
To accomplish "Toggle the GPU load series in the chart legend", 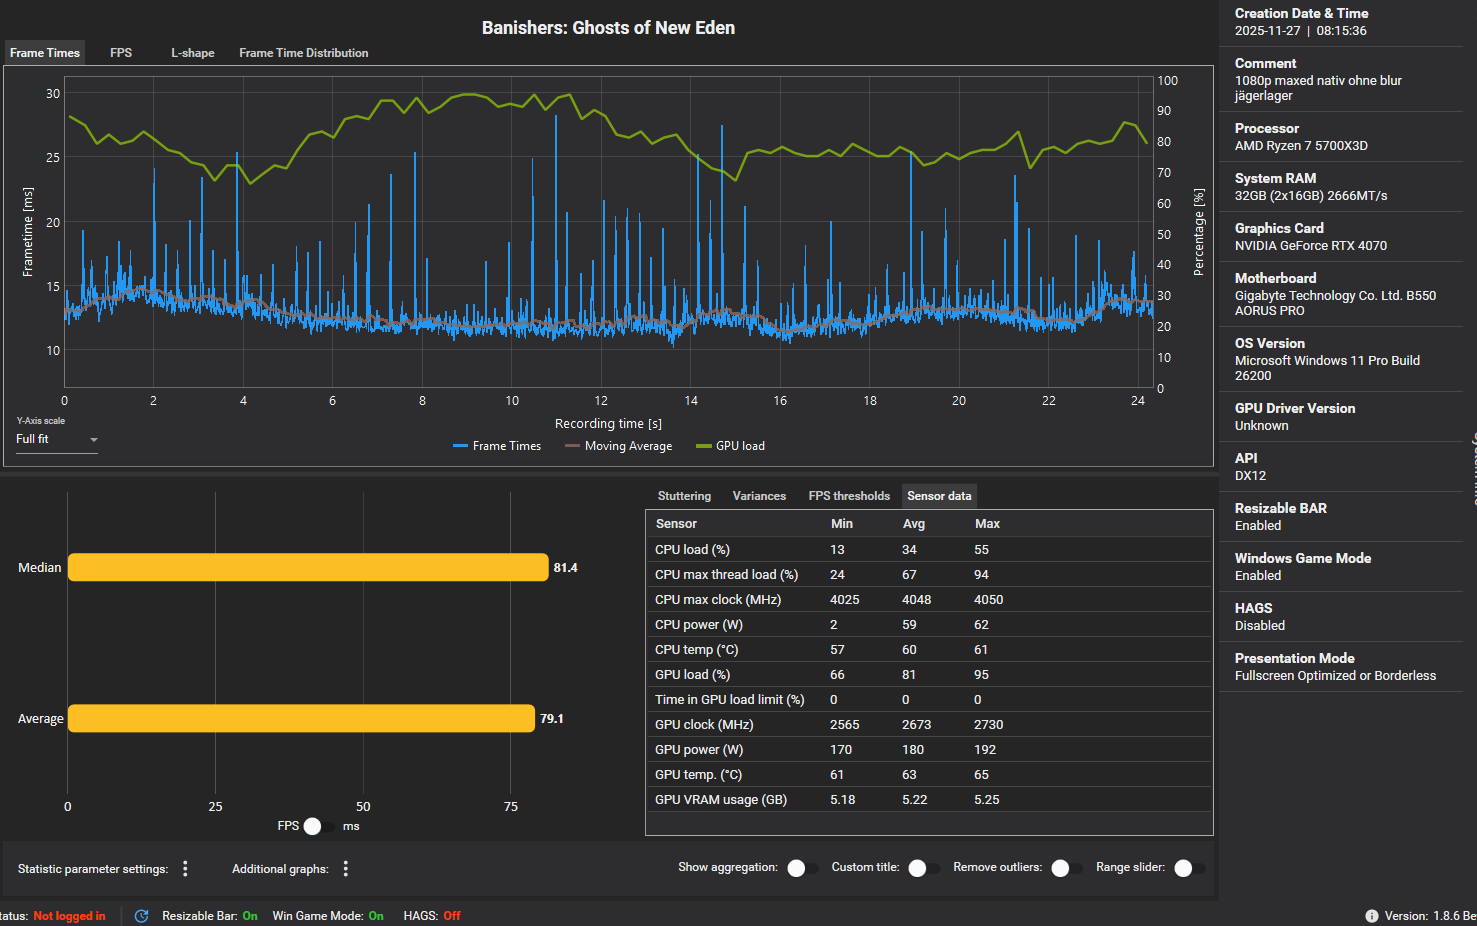I will tap(731, 446).
